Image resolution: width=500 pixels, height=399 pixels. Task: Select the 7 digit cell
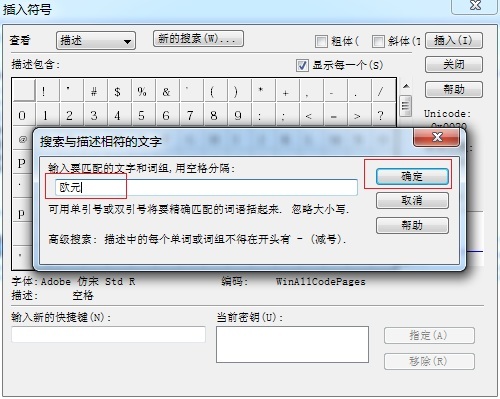coord(191,114)
